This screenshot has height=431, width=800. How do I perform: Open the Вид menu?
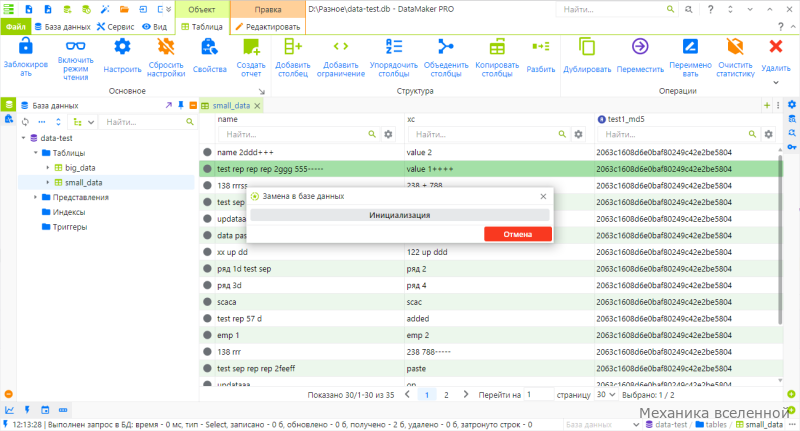pyautogui.click(x=155, y=27)
